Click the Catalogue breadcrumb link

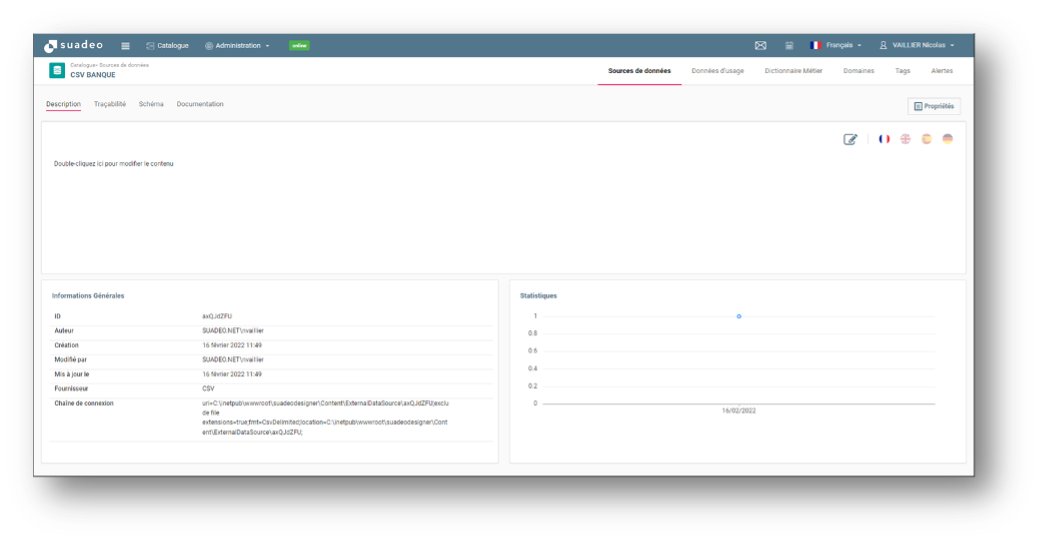click(82, 65)
